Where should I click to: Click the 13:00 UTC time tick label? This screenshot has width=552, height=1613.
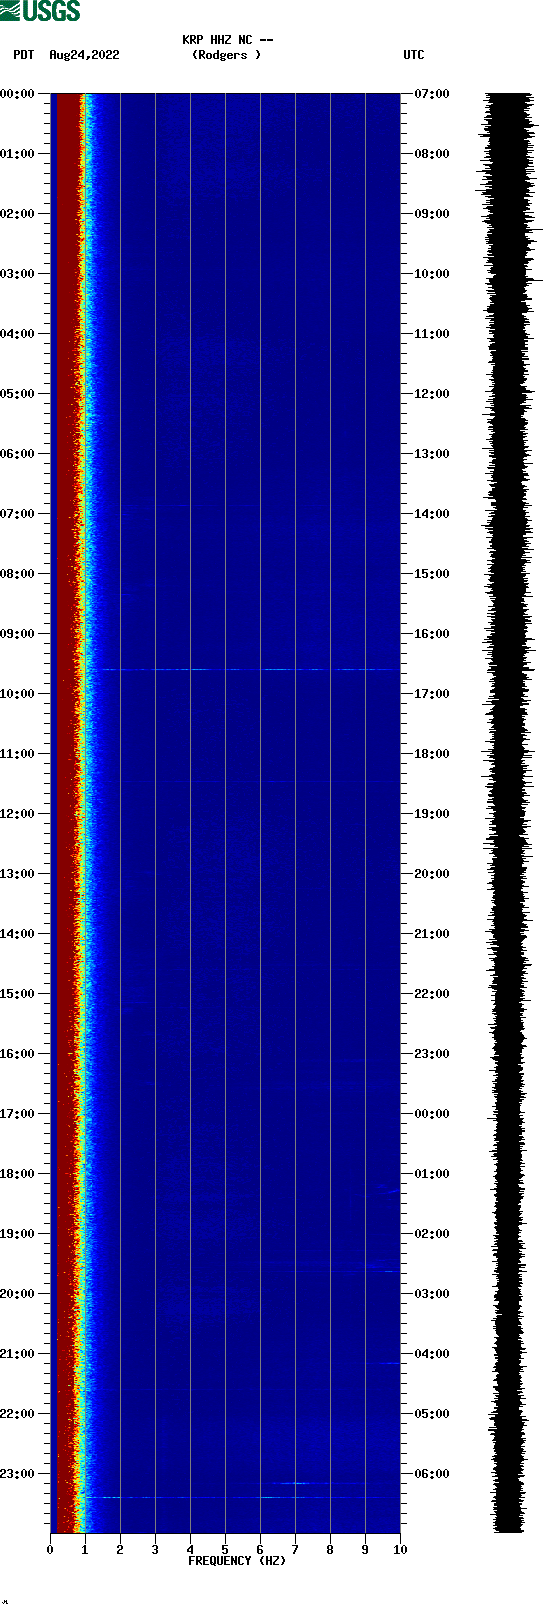click(432, 454)
